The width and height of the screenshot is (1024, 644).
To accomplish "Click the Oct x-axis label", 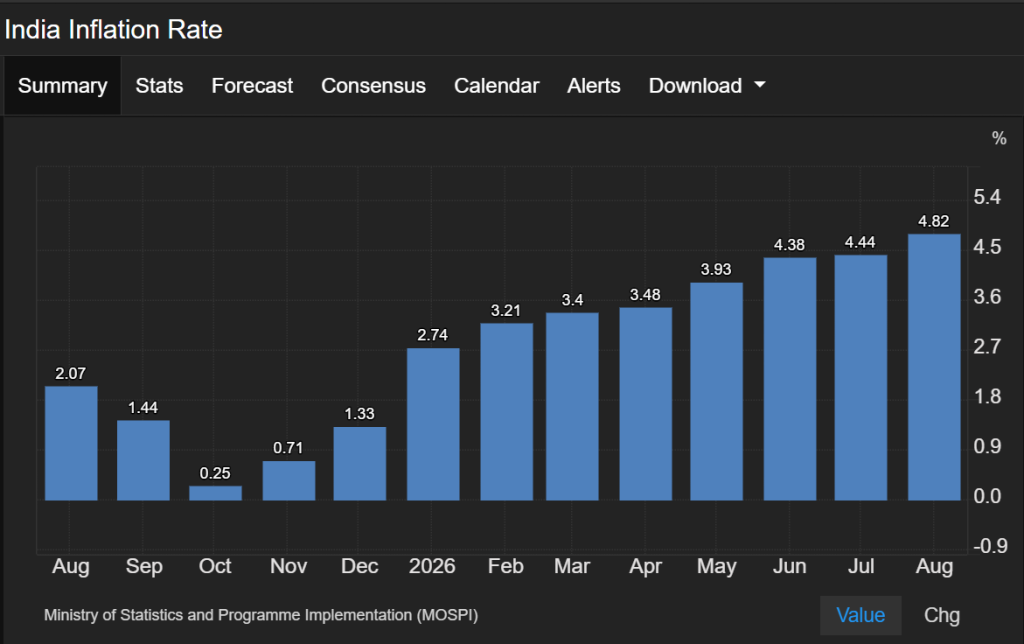I will [215, 566].
